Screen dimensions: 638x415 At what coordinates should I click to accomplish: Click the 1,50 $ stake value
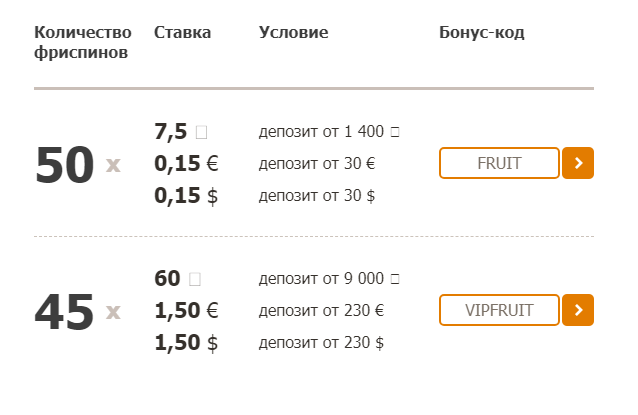pyautogui.click(x=186, y=343)
